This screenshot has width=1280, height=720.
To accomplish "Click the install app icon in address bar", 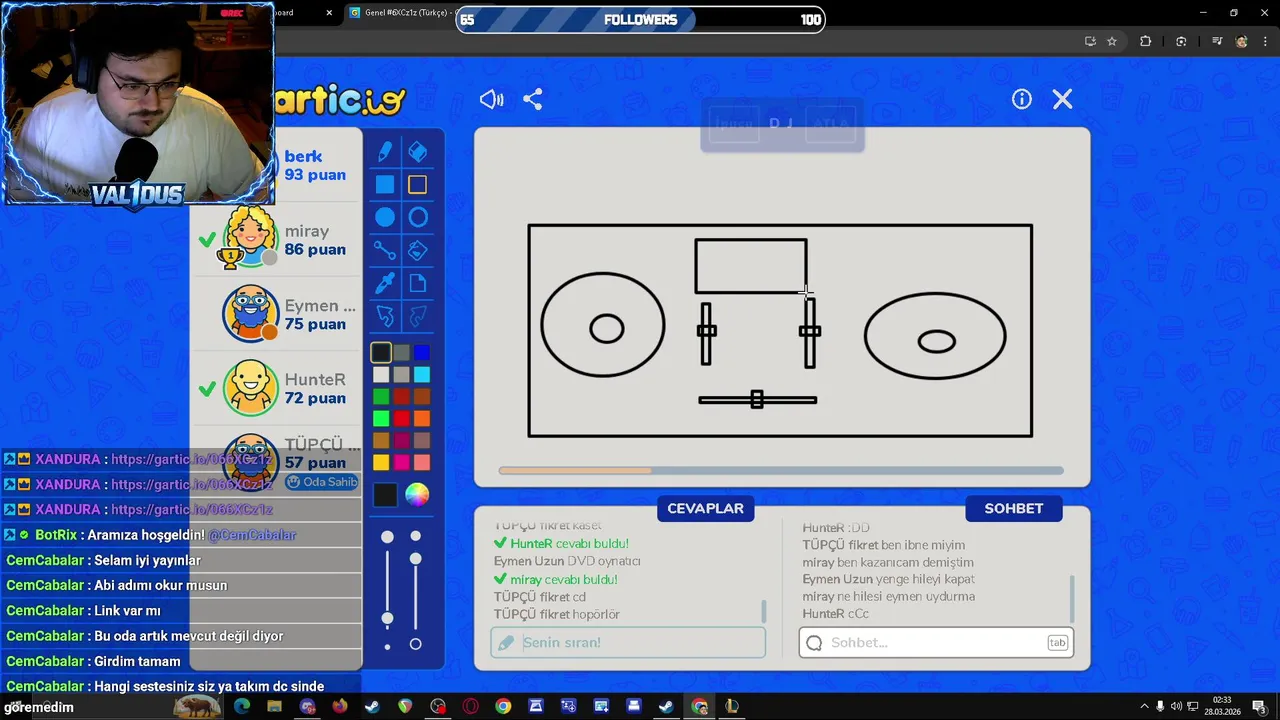I will [x=1090, y=41].
